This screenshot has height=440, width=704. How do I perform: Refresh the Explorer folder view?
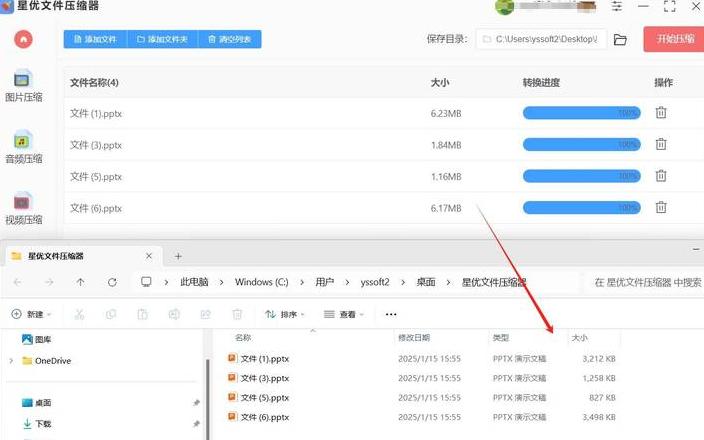tap(112, 282)
